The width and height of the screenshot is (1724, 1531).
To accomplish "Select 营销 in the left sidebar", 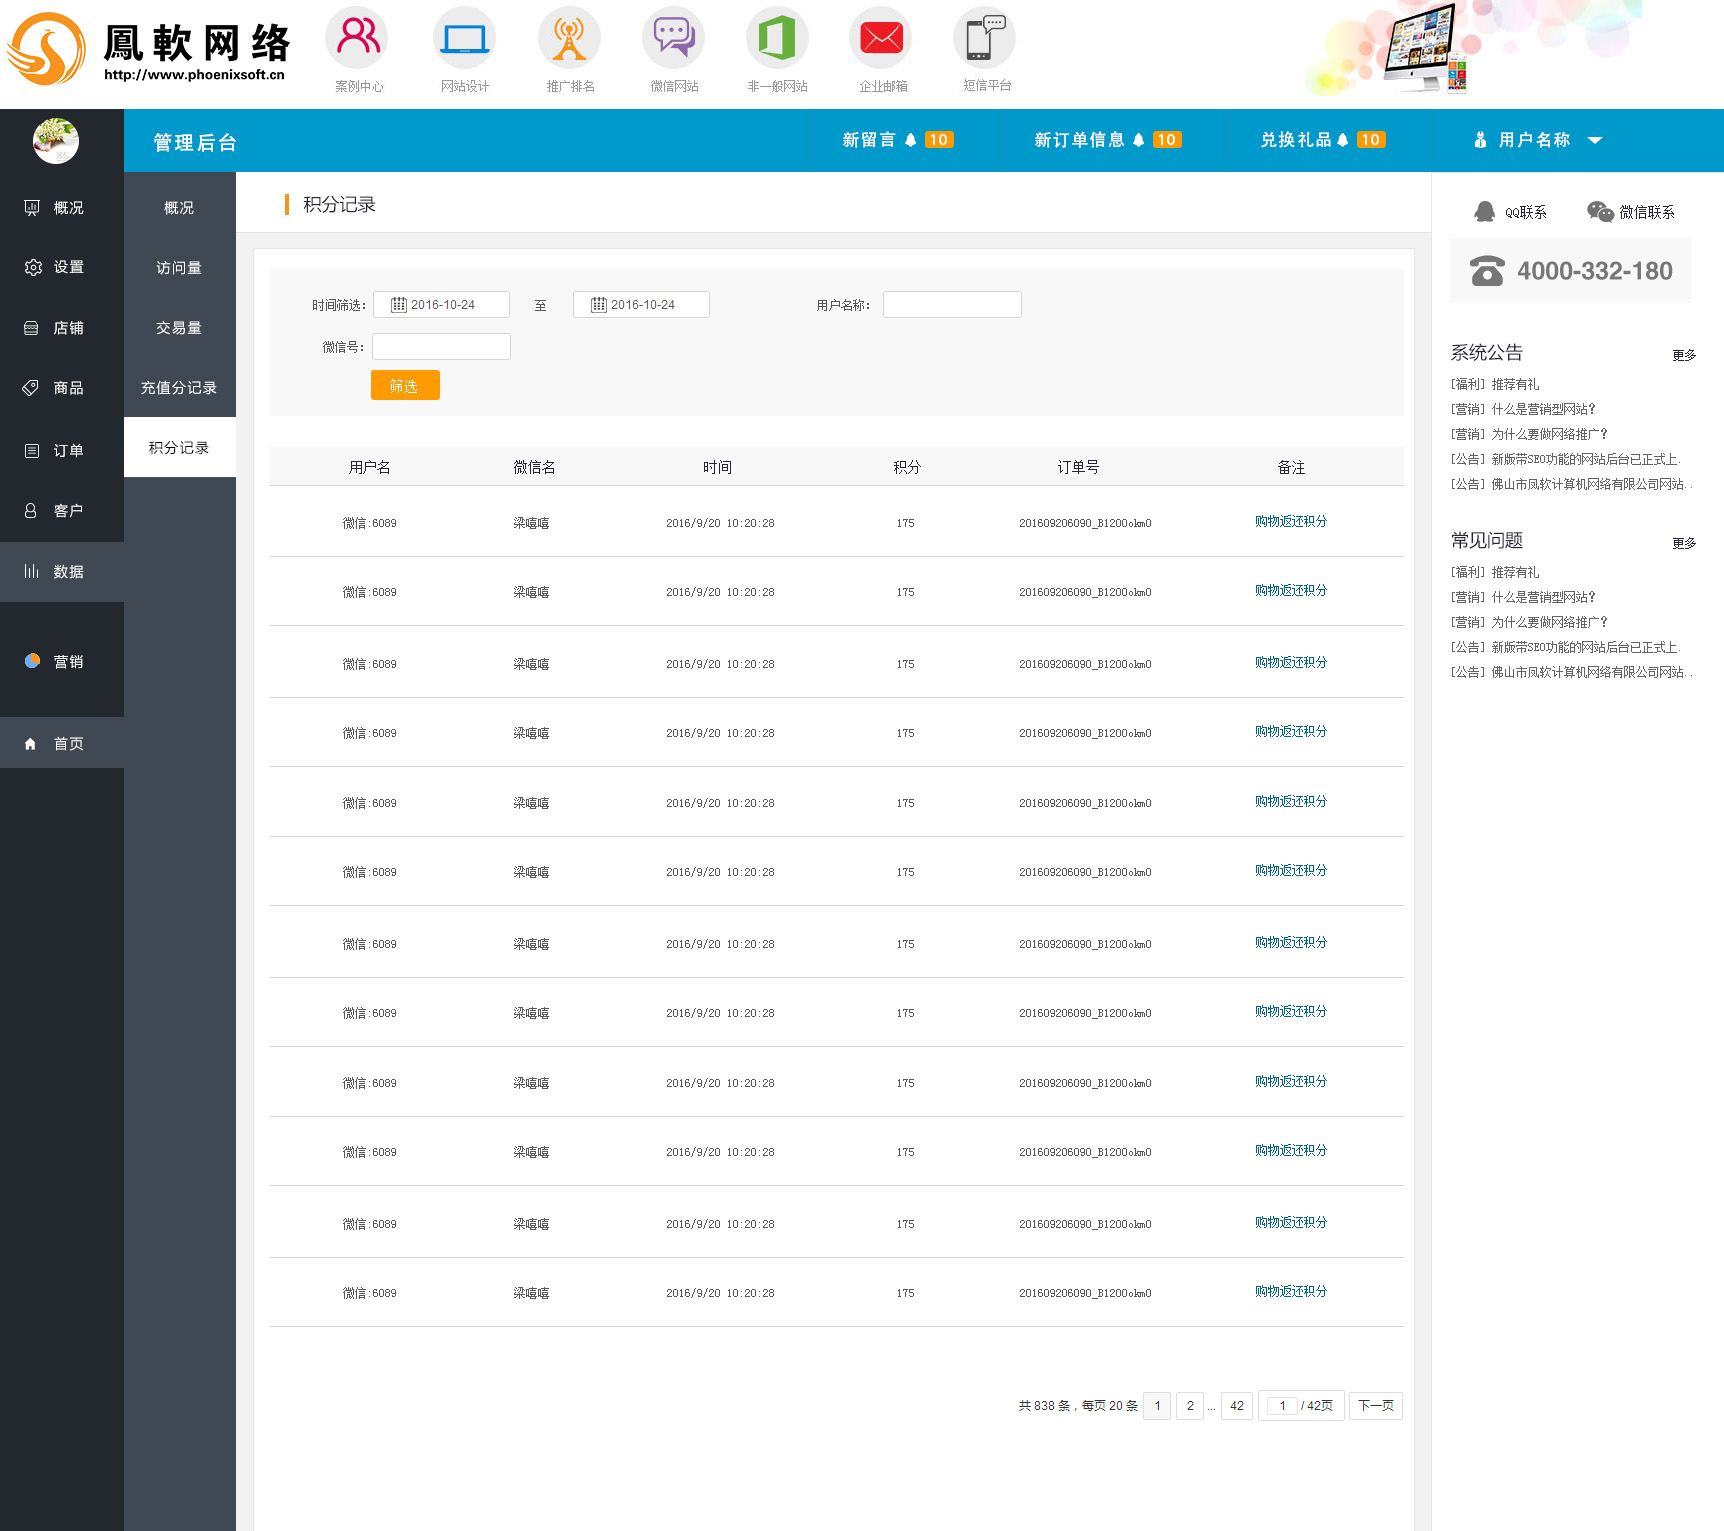I will click(x=67, y=662).
